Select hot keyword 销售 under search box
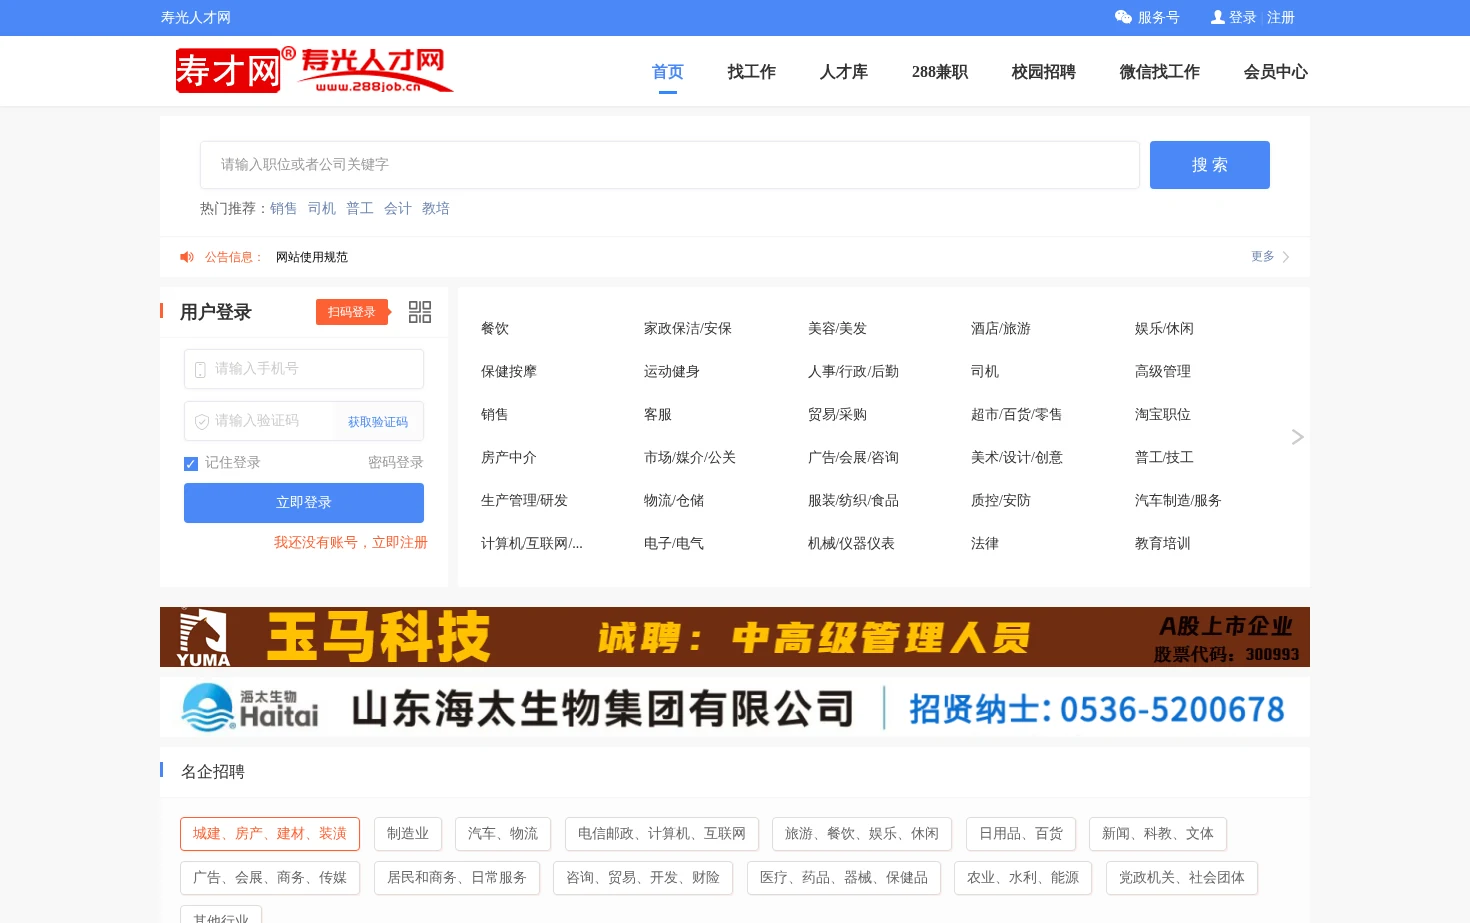Viewport: 1470px width, 923px height. pyautogui.click(x=283, y=208)
